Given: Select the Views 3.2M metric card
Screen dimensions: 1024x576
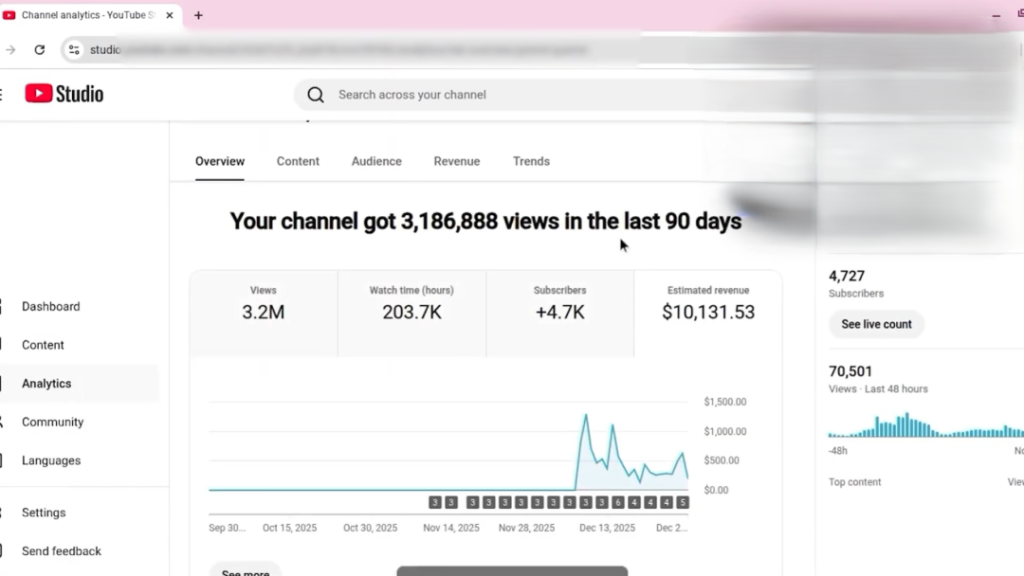Looking at the screenshot, I should [x=263, y=303].
